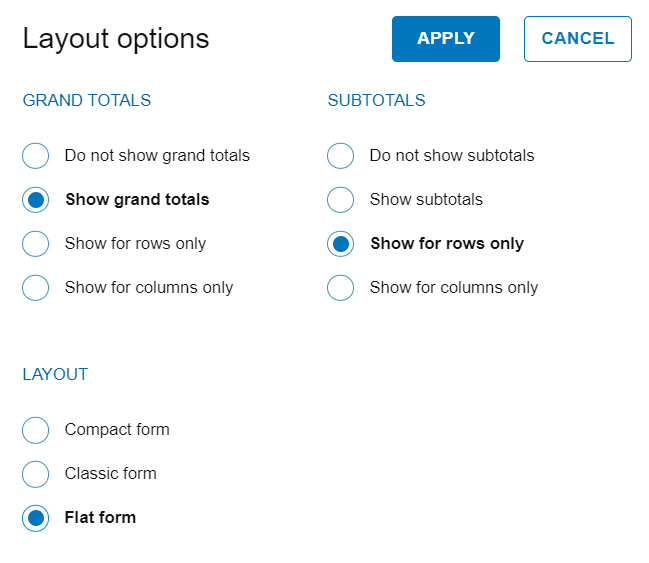Click the bold 'Show grand totals' label text
649x563 pixels.
(x=137, y=200)
